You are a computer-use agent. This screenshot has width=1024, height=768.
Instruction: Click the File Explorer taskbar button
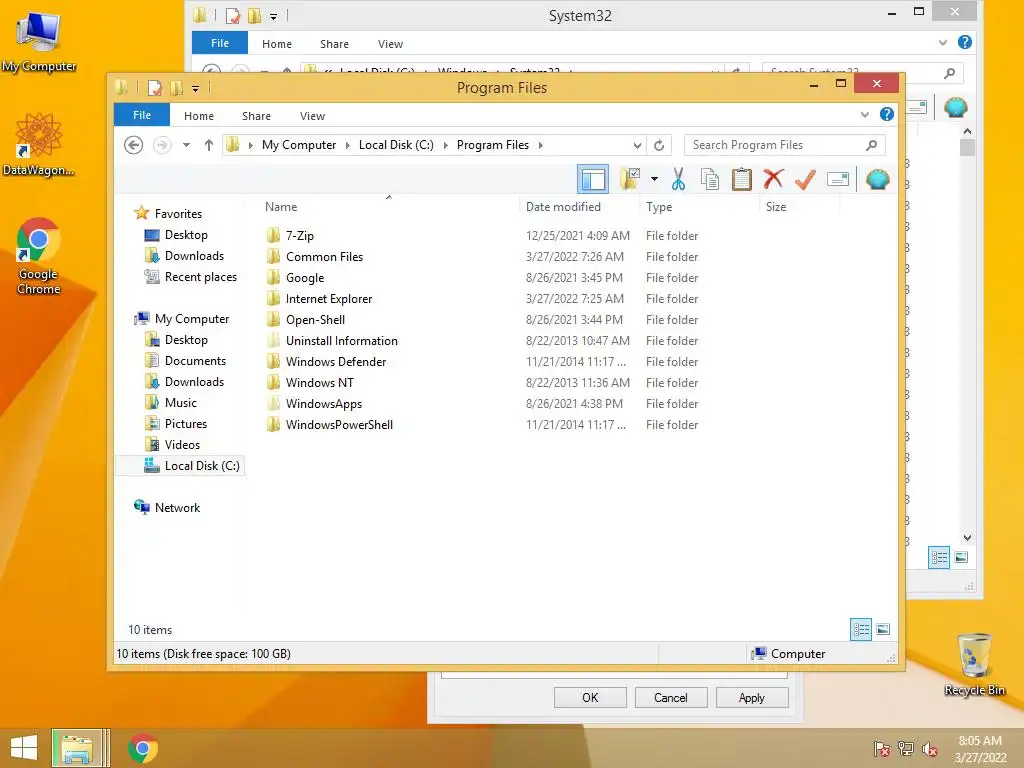point(78,748)
